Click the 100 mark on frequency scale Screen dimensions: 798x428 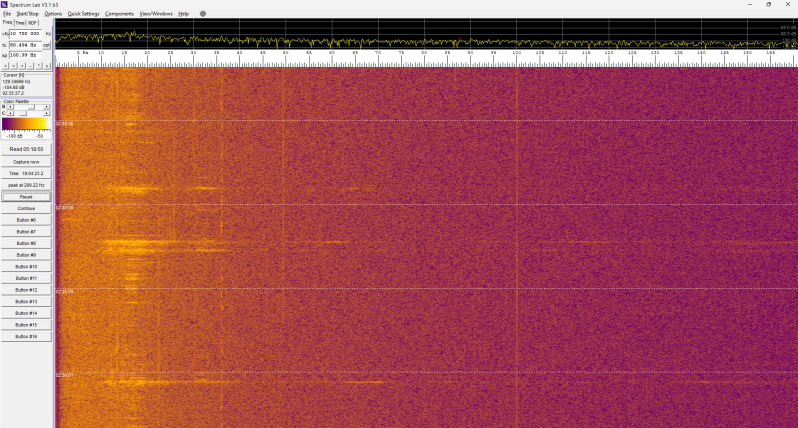517,53
